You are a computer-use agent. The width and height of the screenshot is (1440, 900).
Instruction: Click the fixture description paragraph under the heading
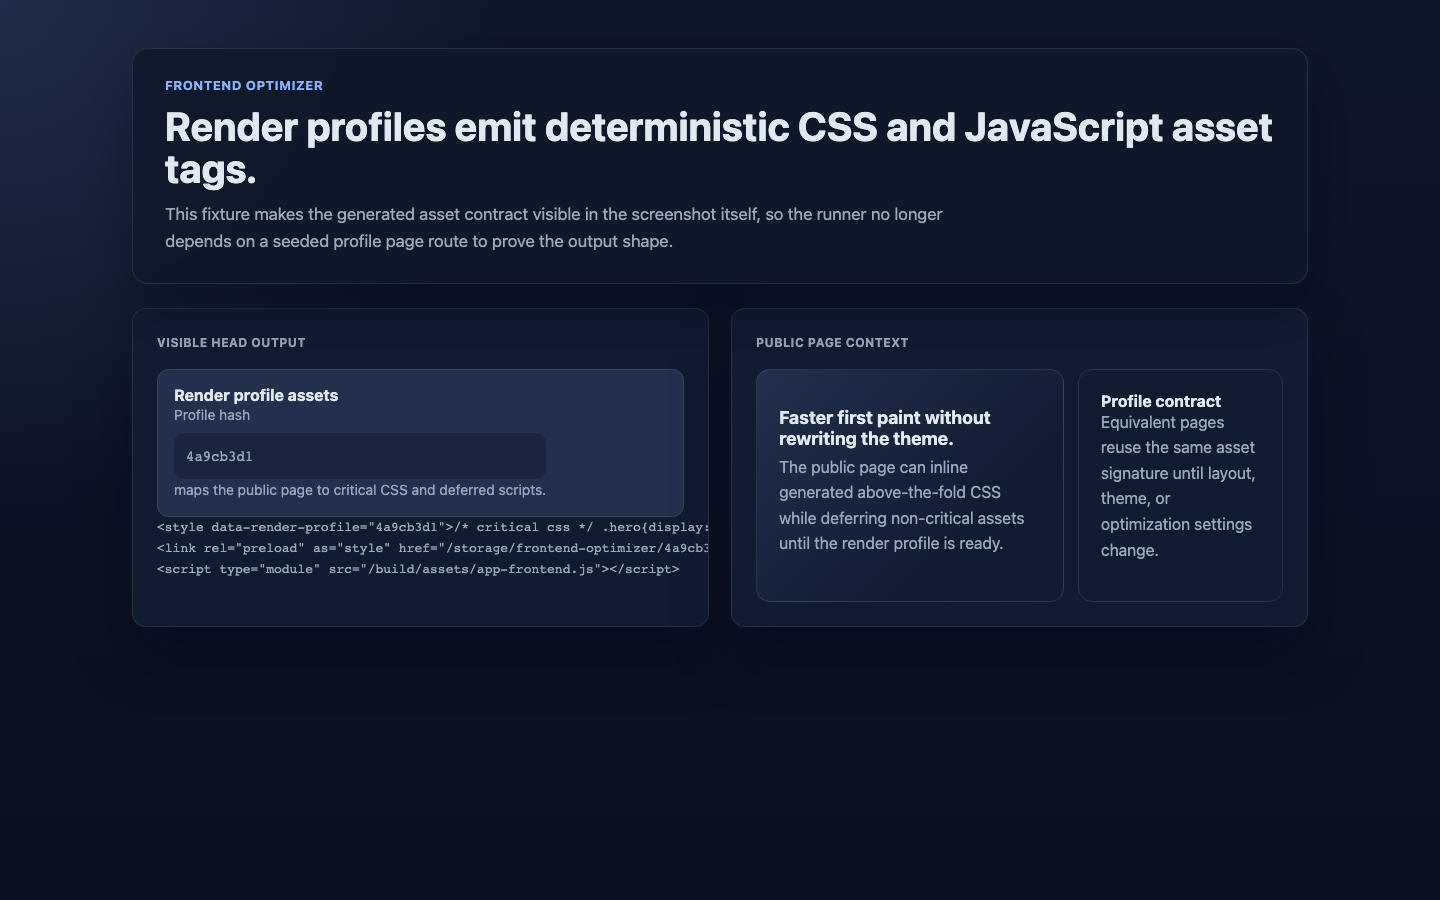[554, 228]
